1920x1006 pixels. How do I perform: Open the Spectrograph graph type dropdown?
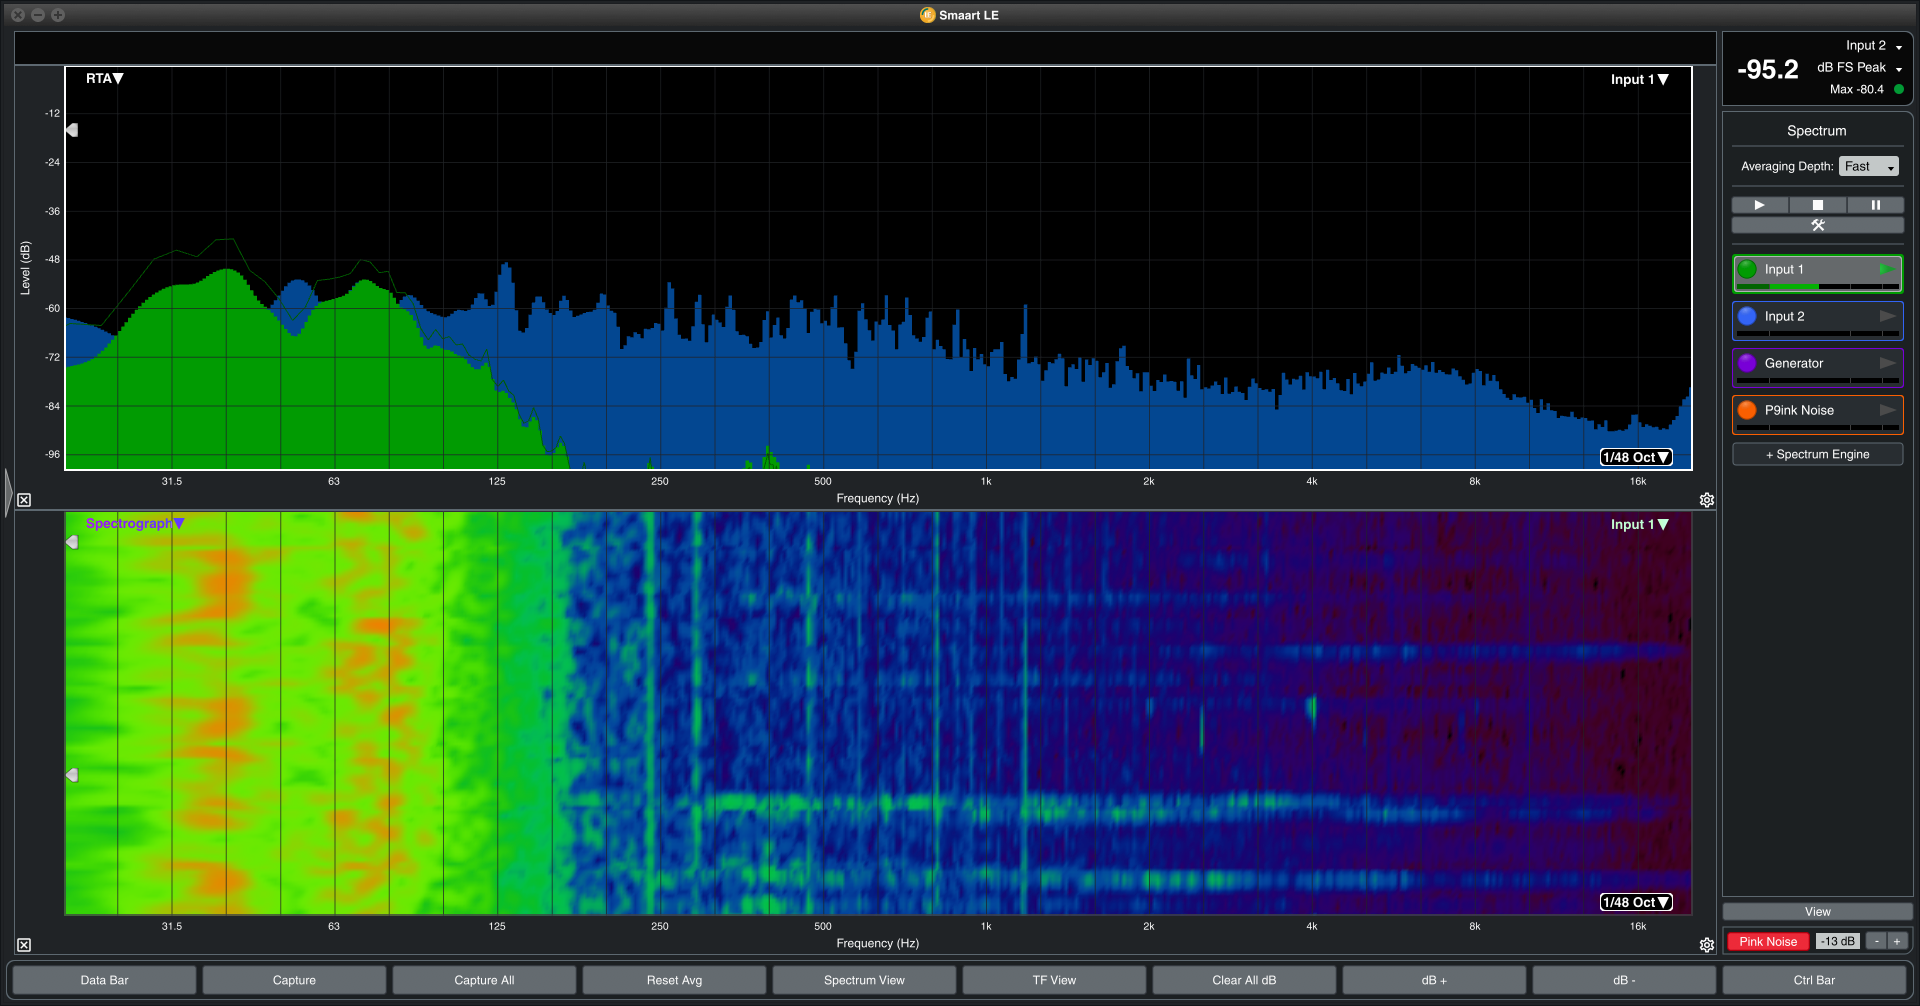pos(135,524)
